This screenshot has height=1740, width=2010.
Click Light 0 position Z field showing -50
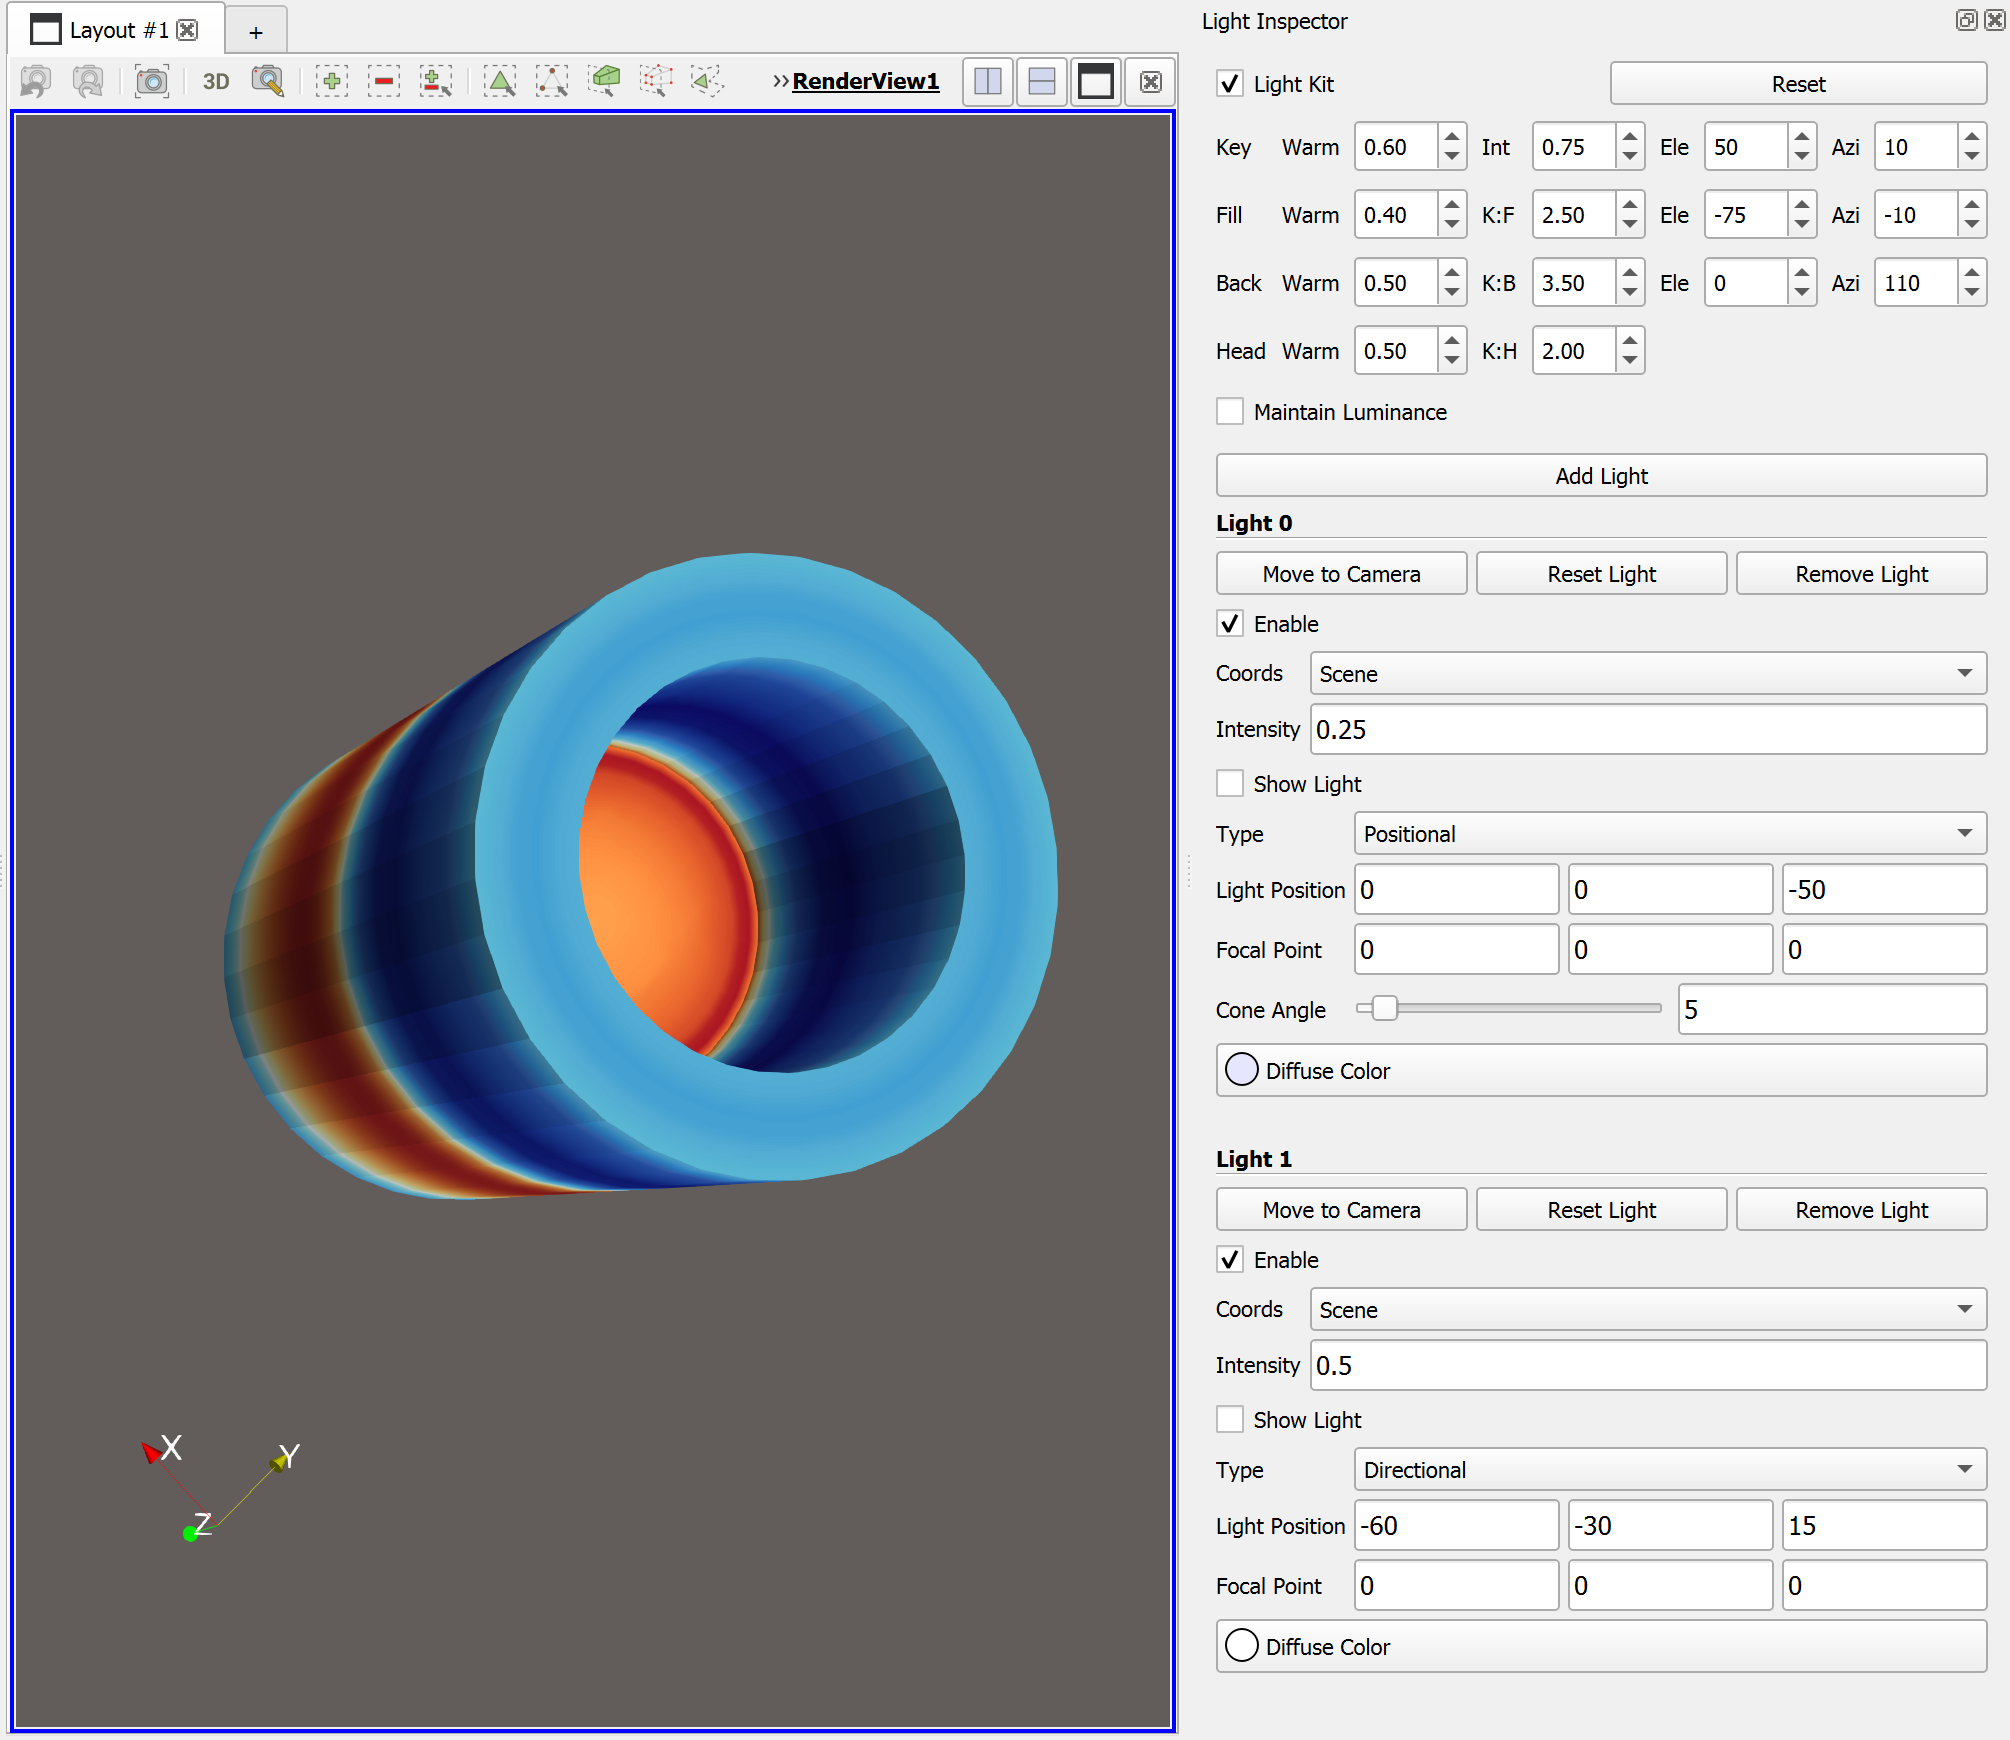tap(1884, 889)
